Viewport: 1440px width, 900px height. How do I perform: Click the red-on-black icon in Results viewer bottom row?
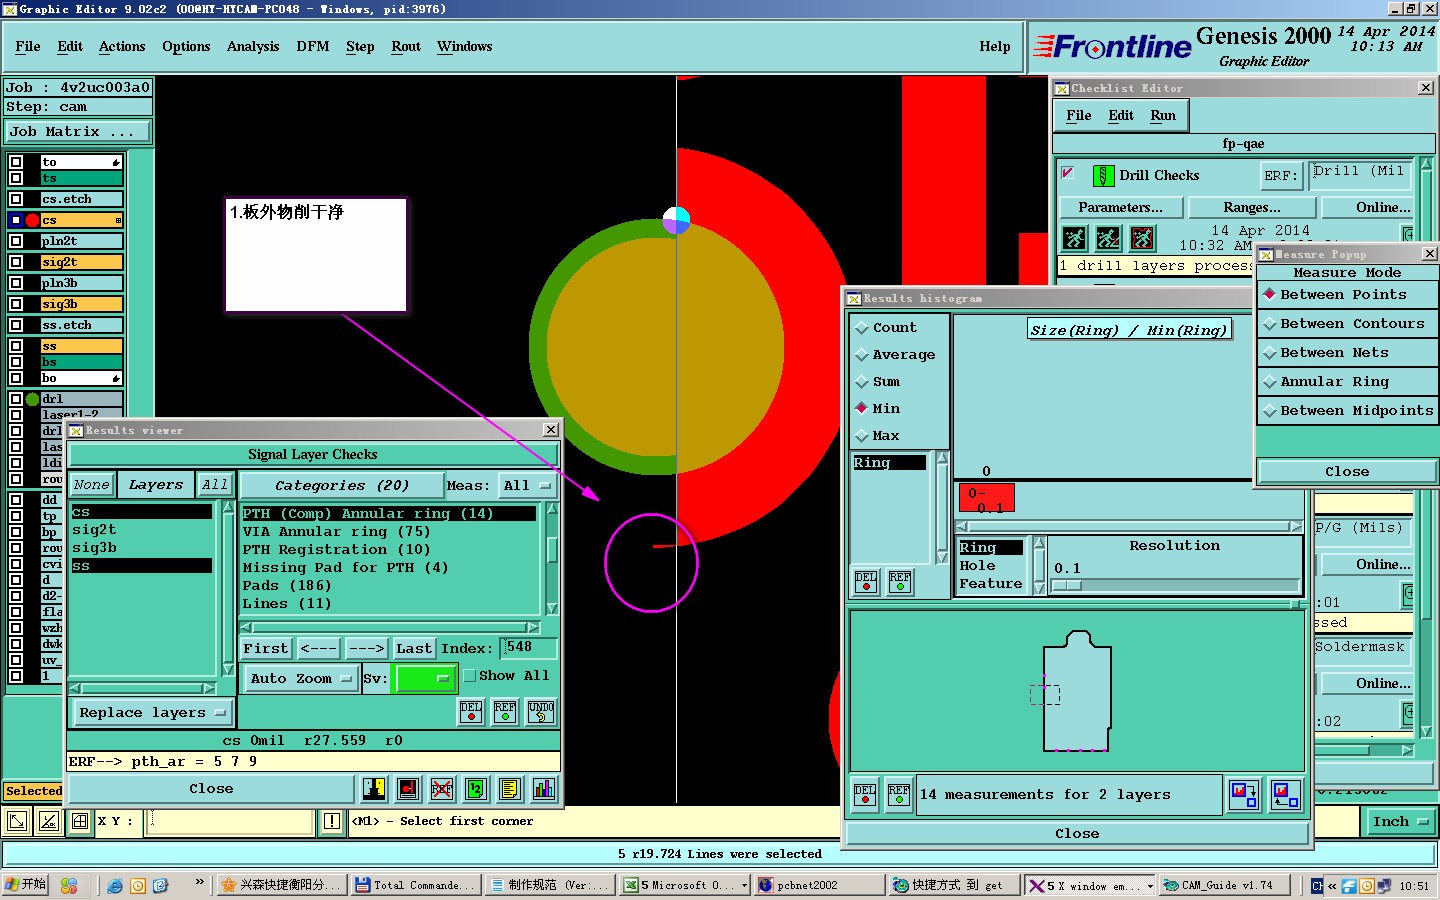[408, 789]
